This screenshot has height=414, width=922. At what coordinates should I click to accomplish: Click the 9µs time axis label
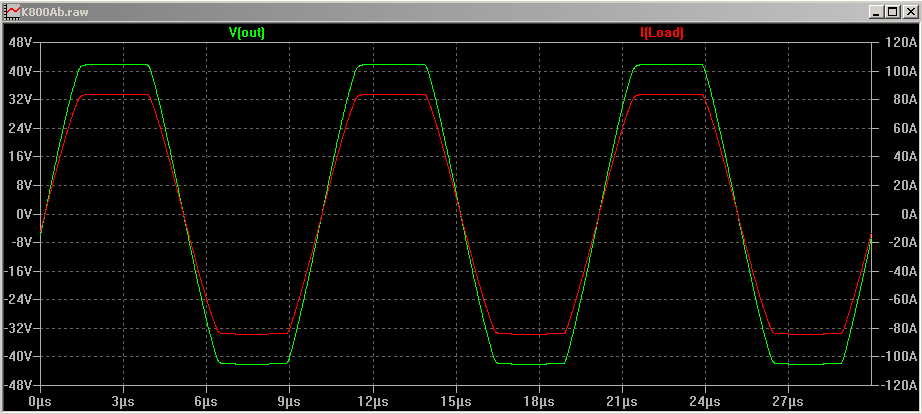pos(289,403)
